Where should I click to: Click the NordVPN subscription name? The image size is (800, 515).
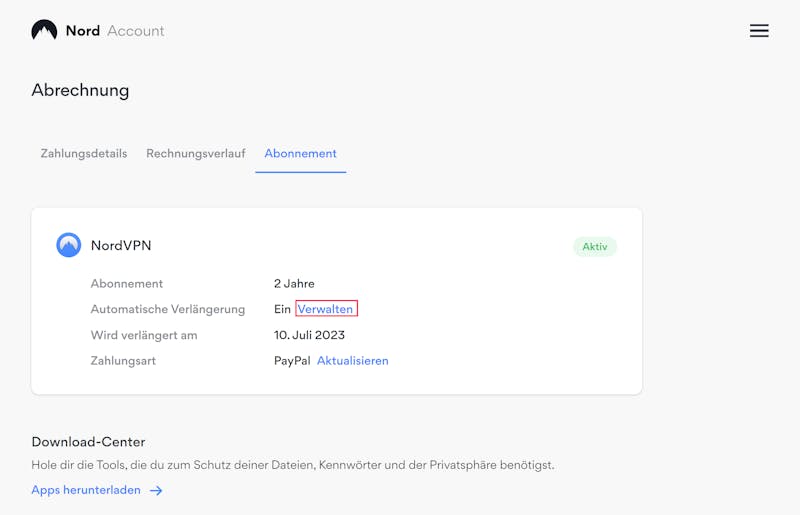click(x=121, y=246)
